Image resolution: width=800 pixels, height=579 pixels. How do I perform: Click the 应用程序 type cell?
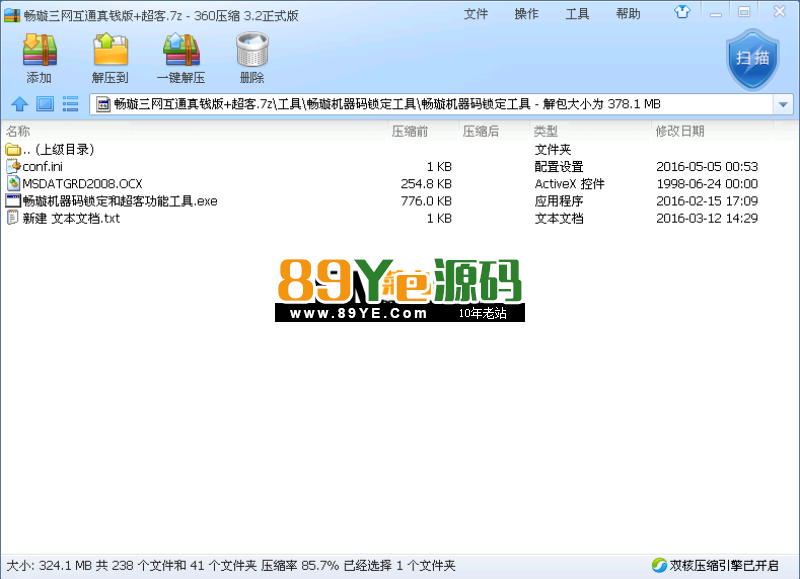click(559, 201)
